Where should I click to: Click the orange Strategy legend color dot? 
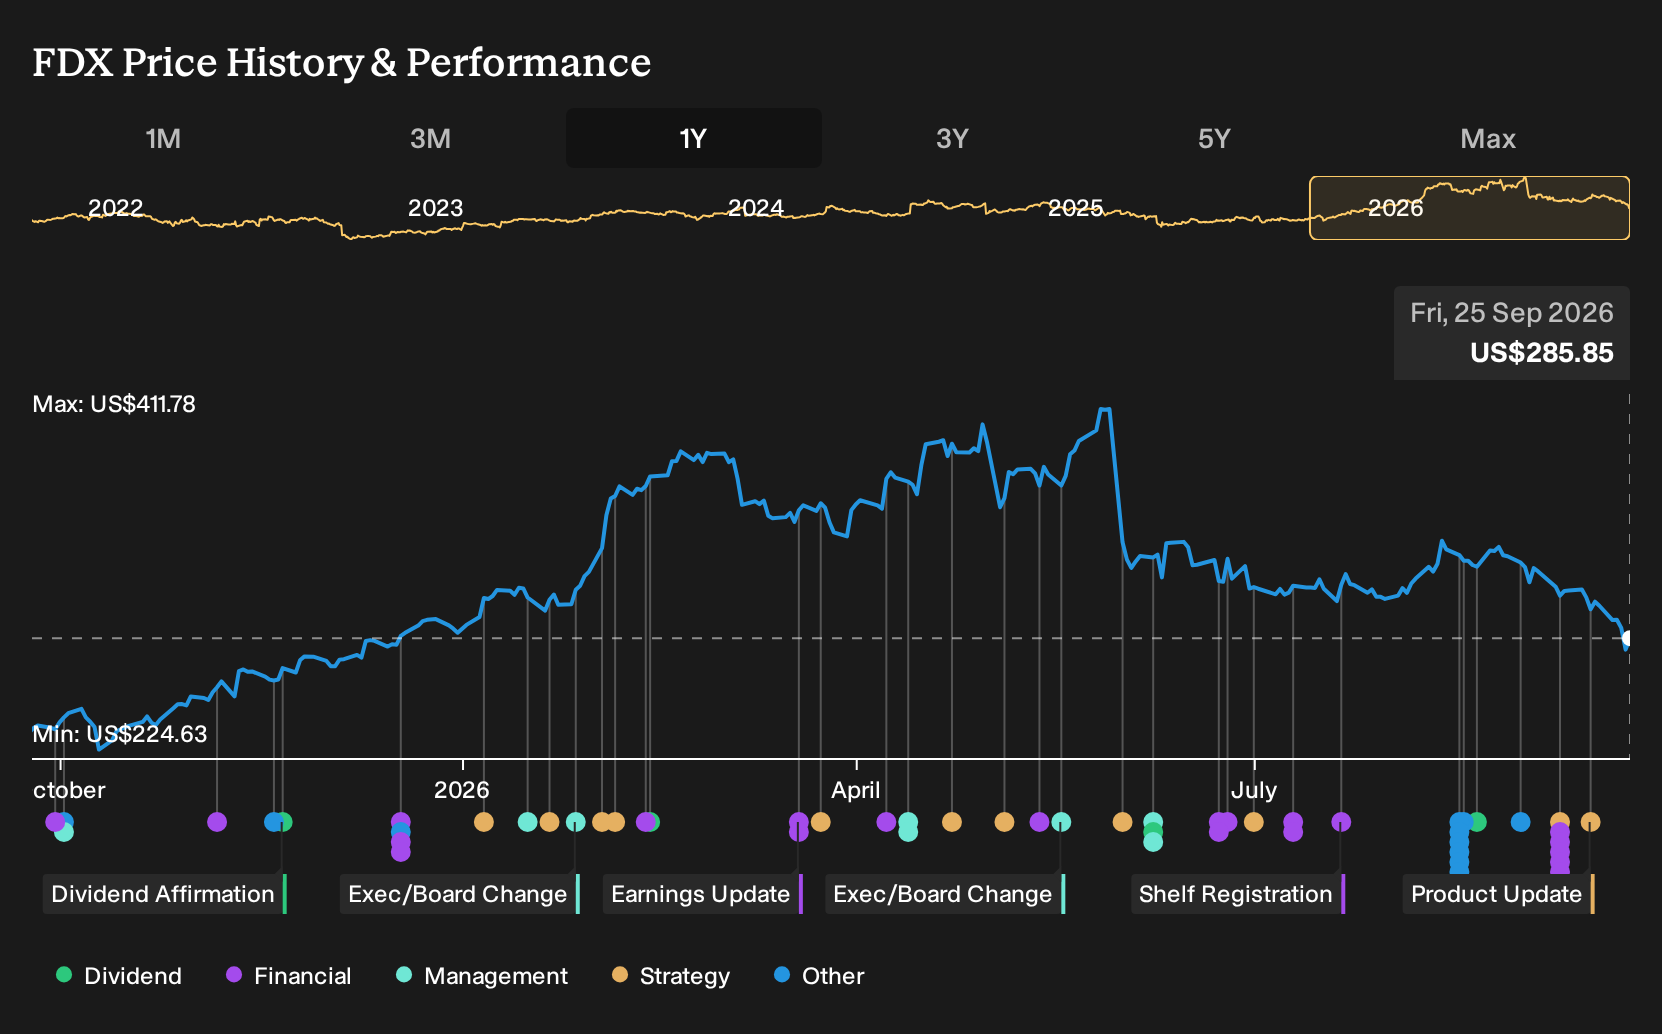point(620,975)
